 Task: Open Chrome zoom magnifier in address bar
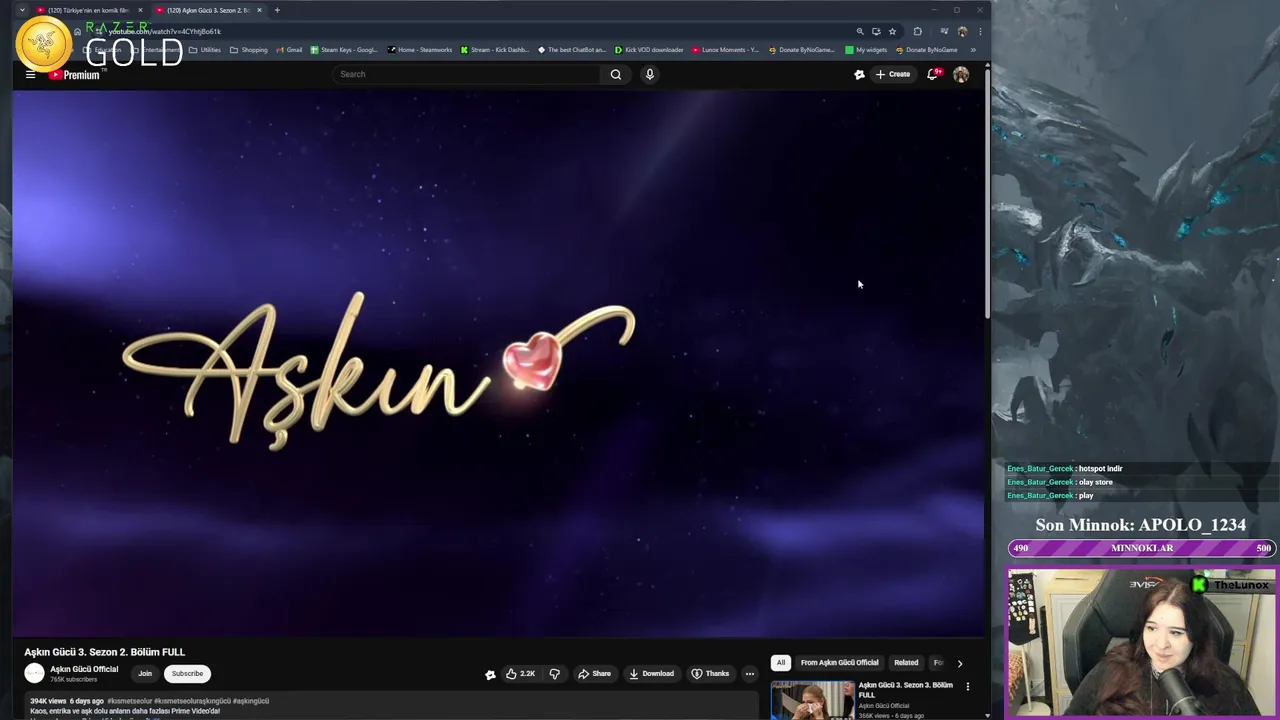pos(860,31)
